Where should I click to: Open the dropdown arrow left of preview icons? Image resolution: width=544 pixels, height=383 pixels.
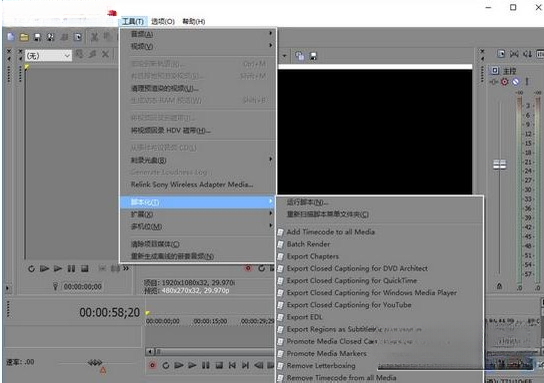point(284,56)
